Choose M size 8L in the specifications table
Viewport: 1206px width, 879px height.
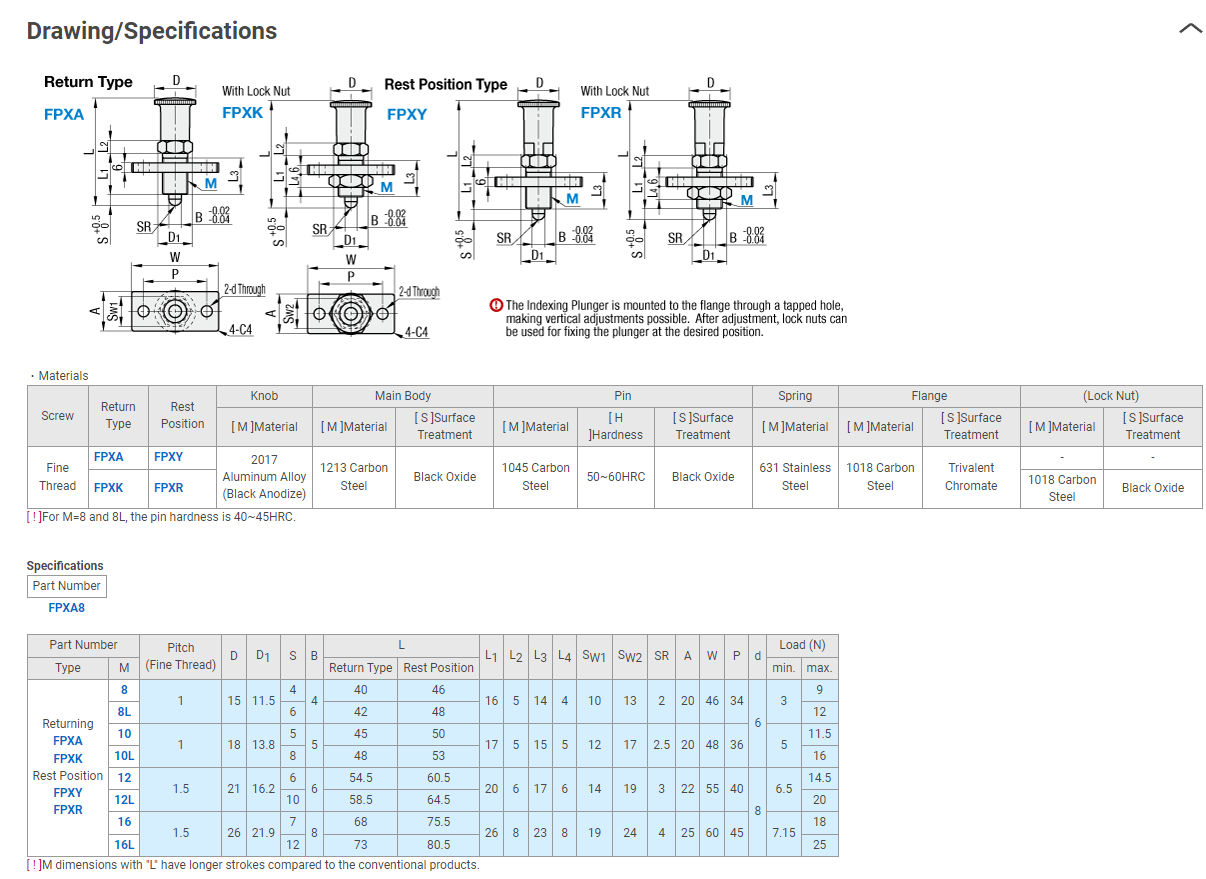pyautogui.click(x=124, y=712)
